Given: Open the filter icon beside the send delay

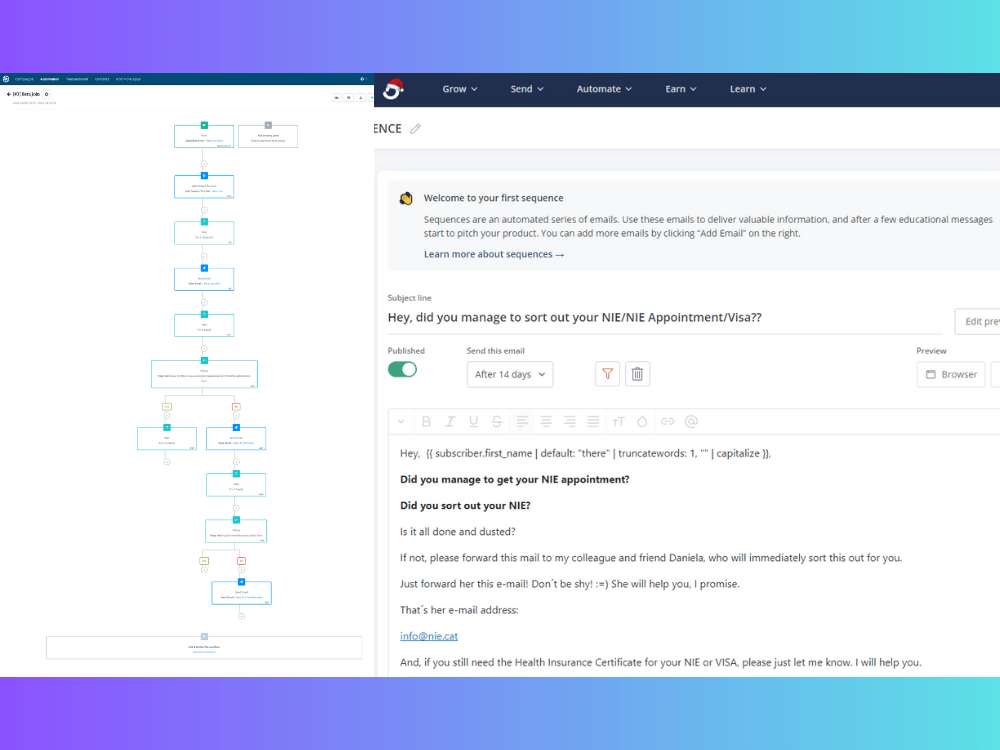Looking at the screenshot, I should [607, 373].
